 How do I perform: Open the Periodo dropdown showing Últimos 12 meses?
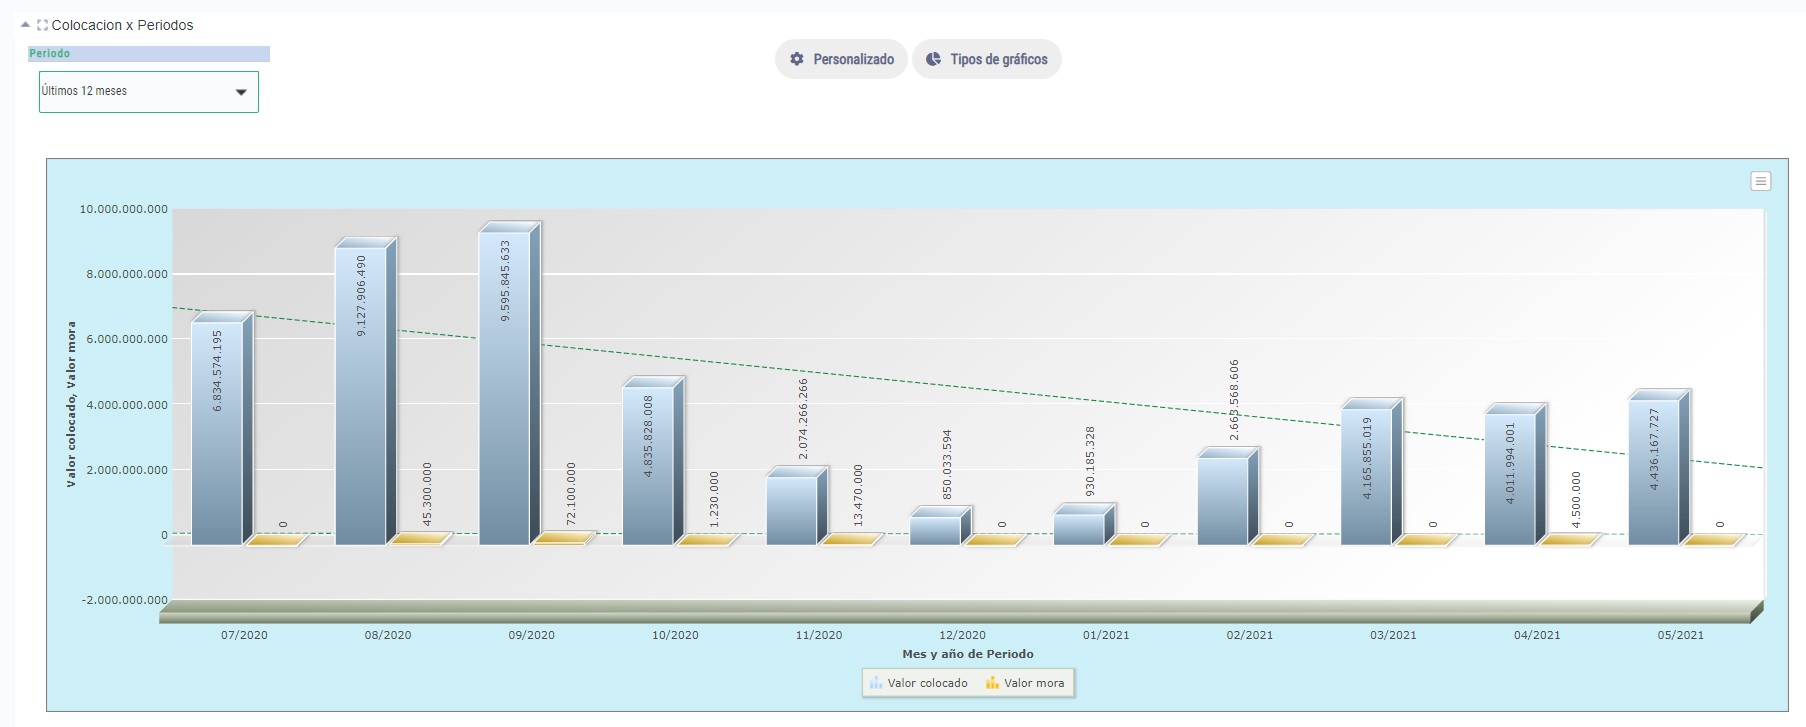(x=148, y=92)
